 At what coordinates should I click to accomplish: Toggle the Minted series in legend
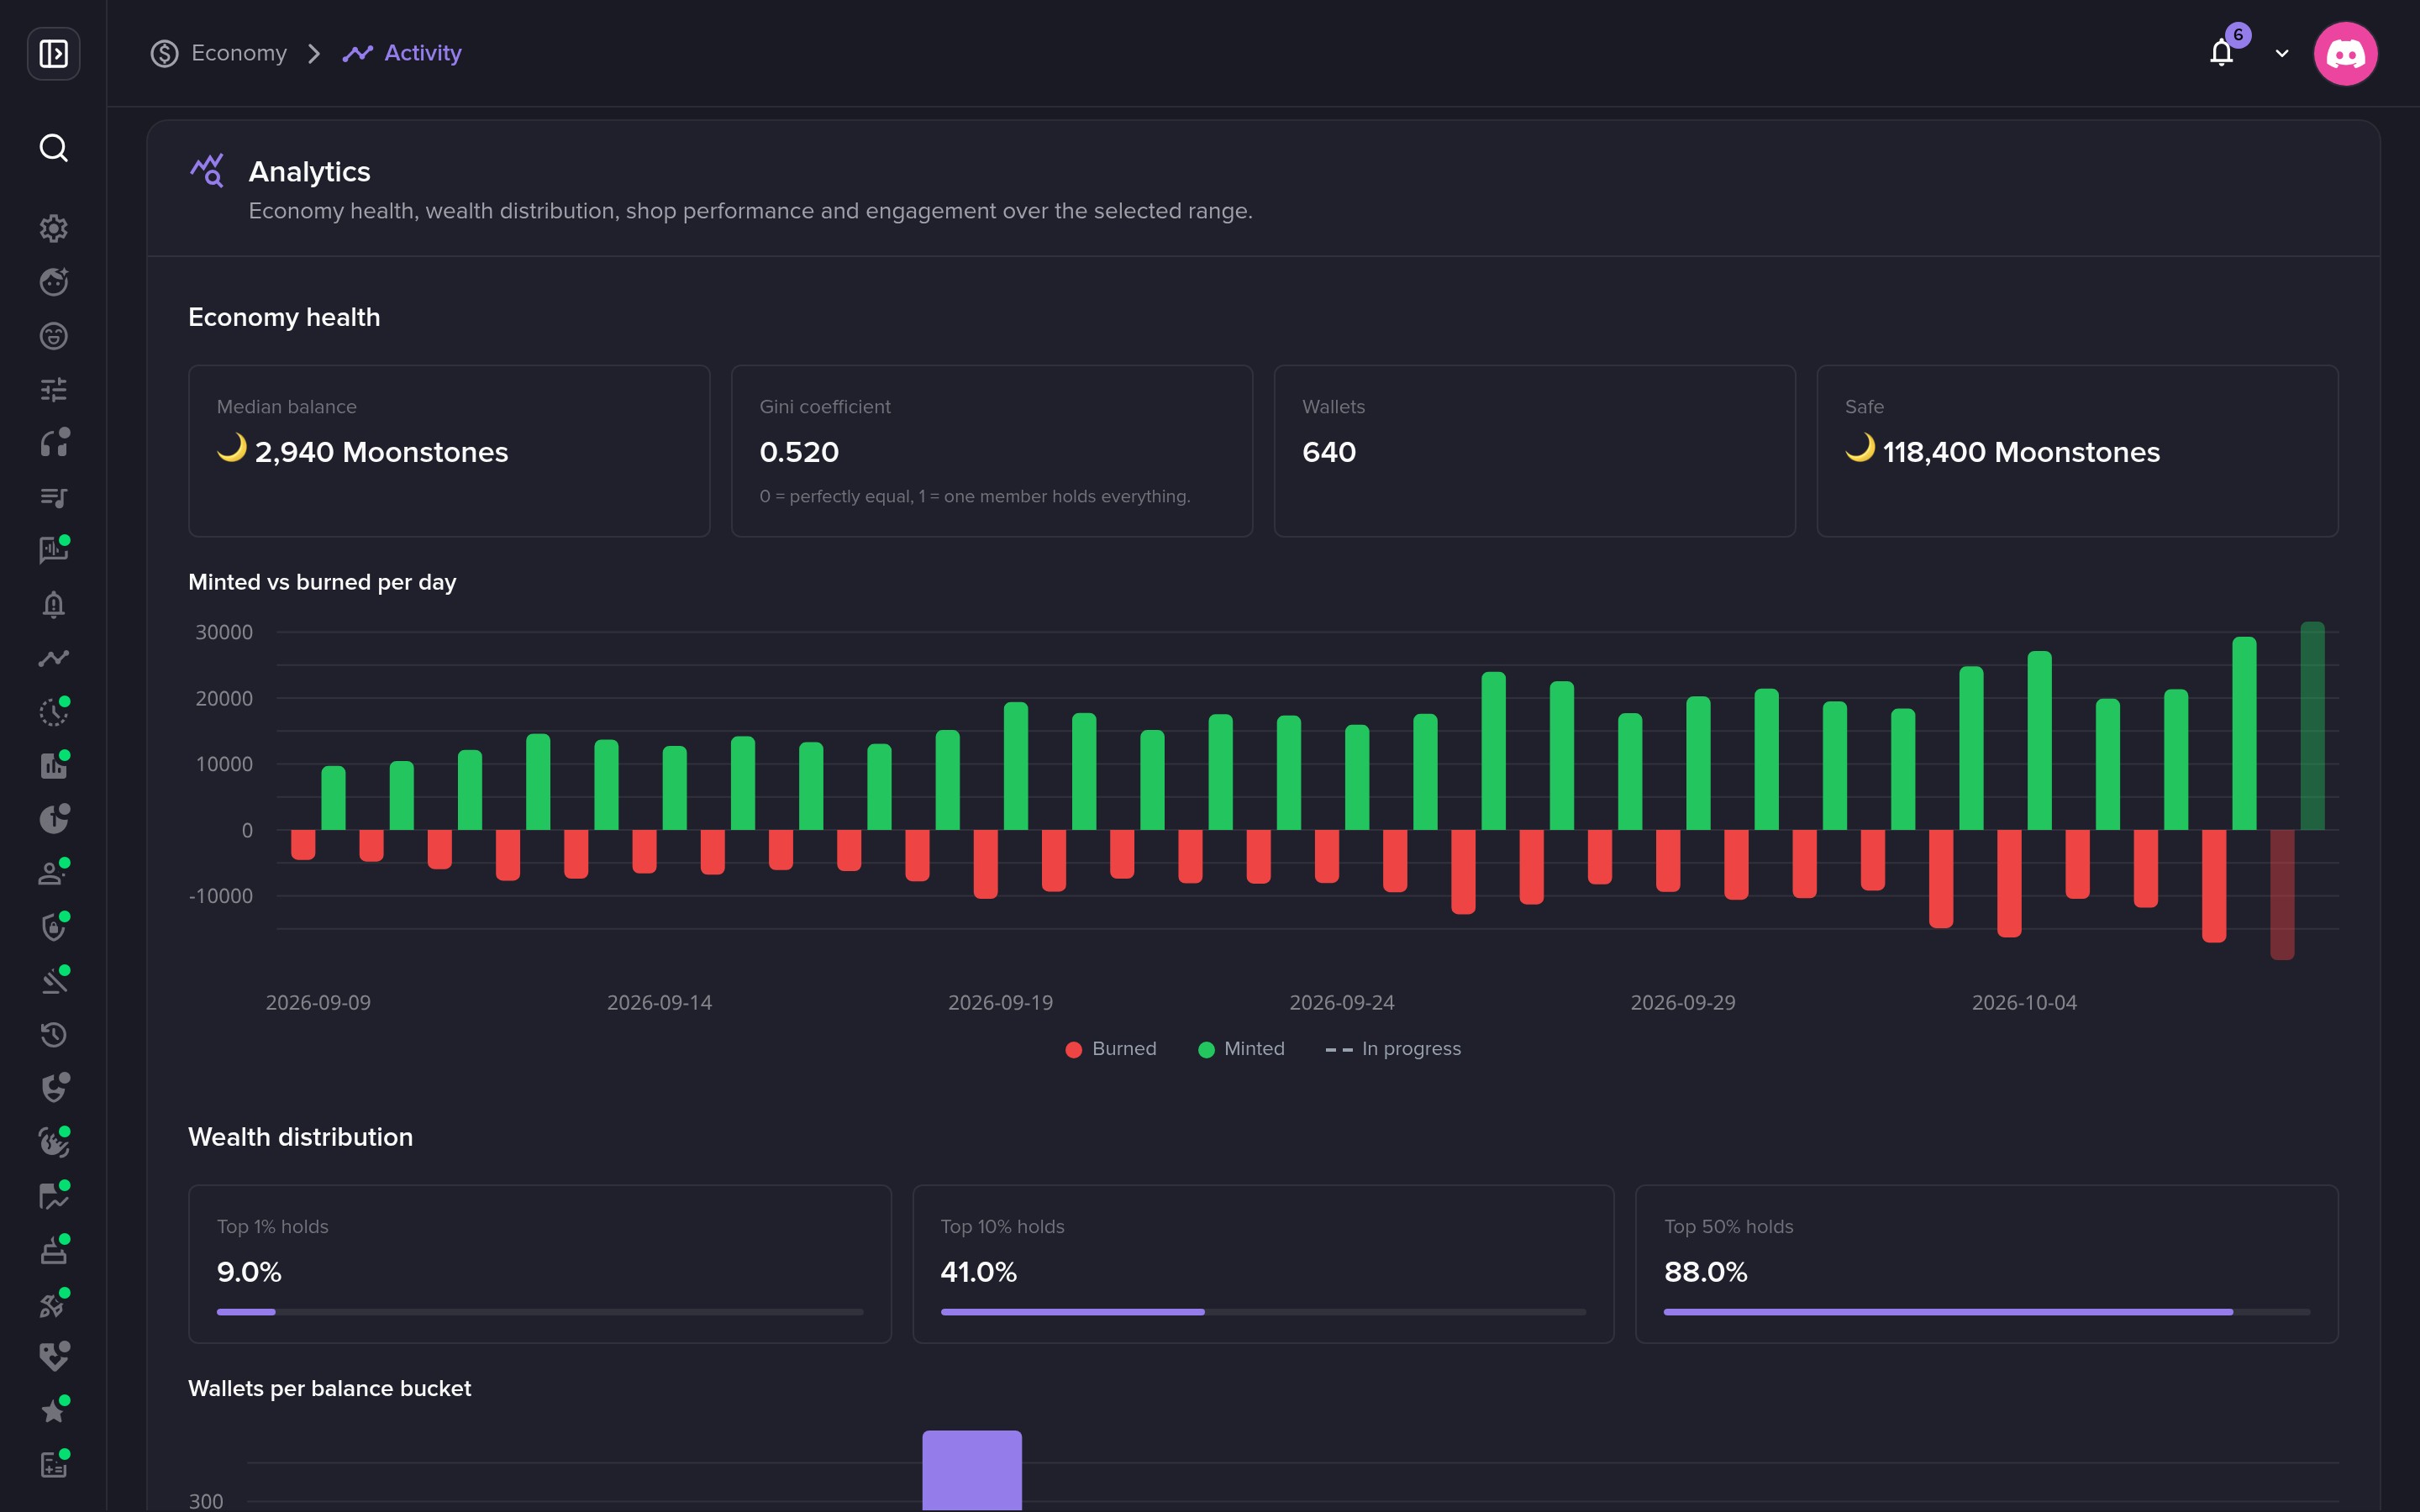(x=1241, y=1049)
